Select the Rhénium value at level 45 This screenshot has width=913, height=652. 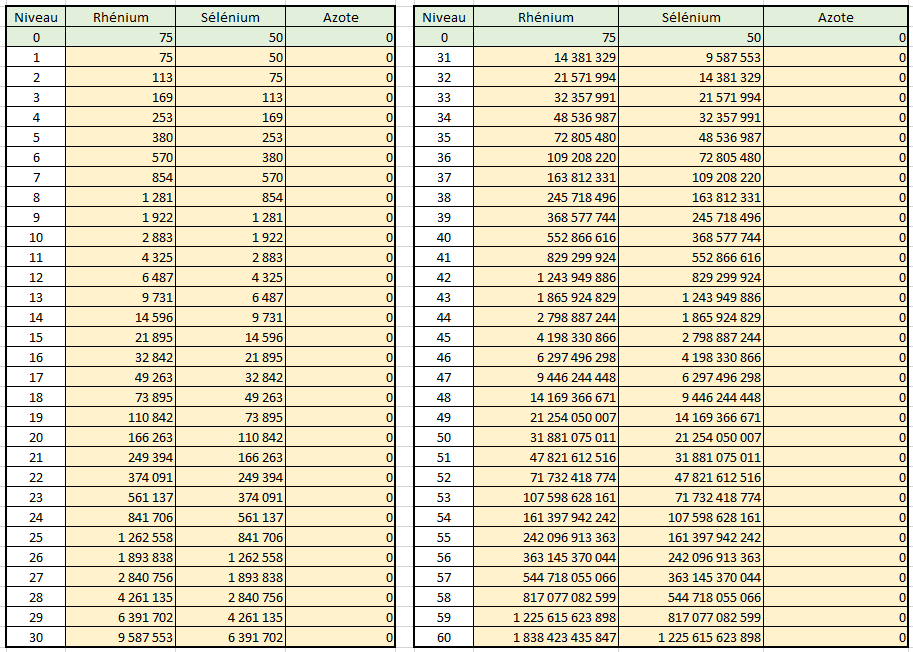pyautogui.click(x=546, y=337)
